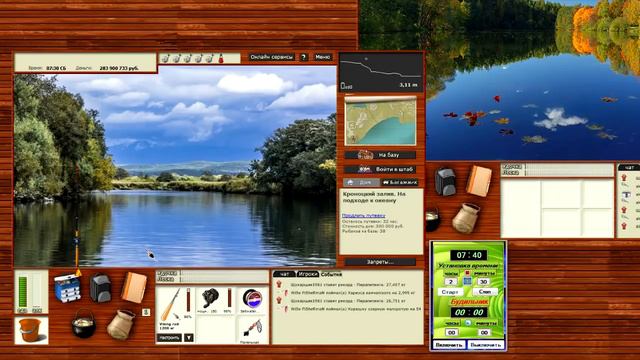
Task: Click the reel wear red bar
Action: point(229,298)
